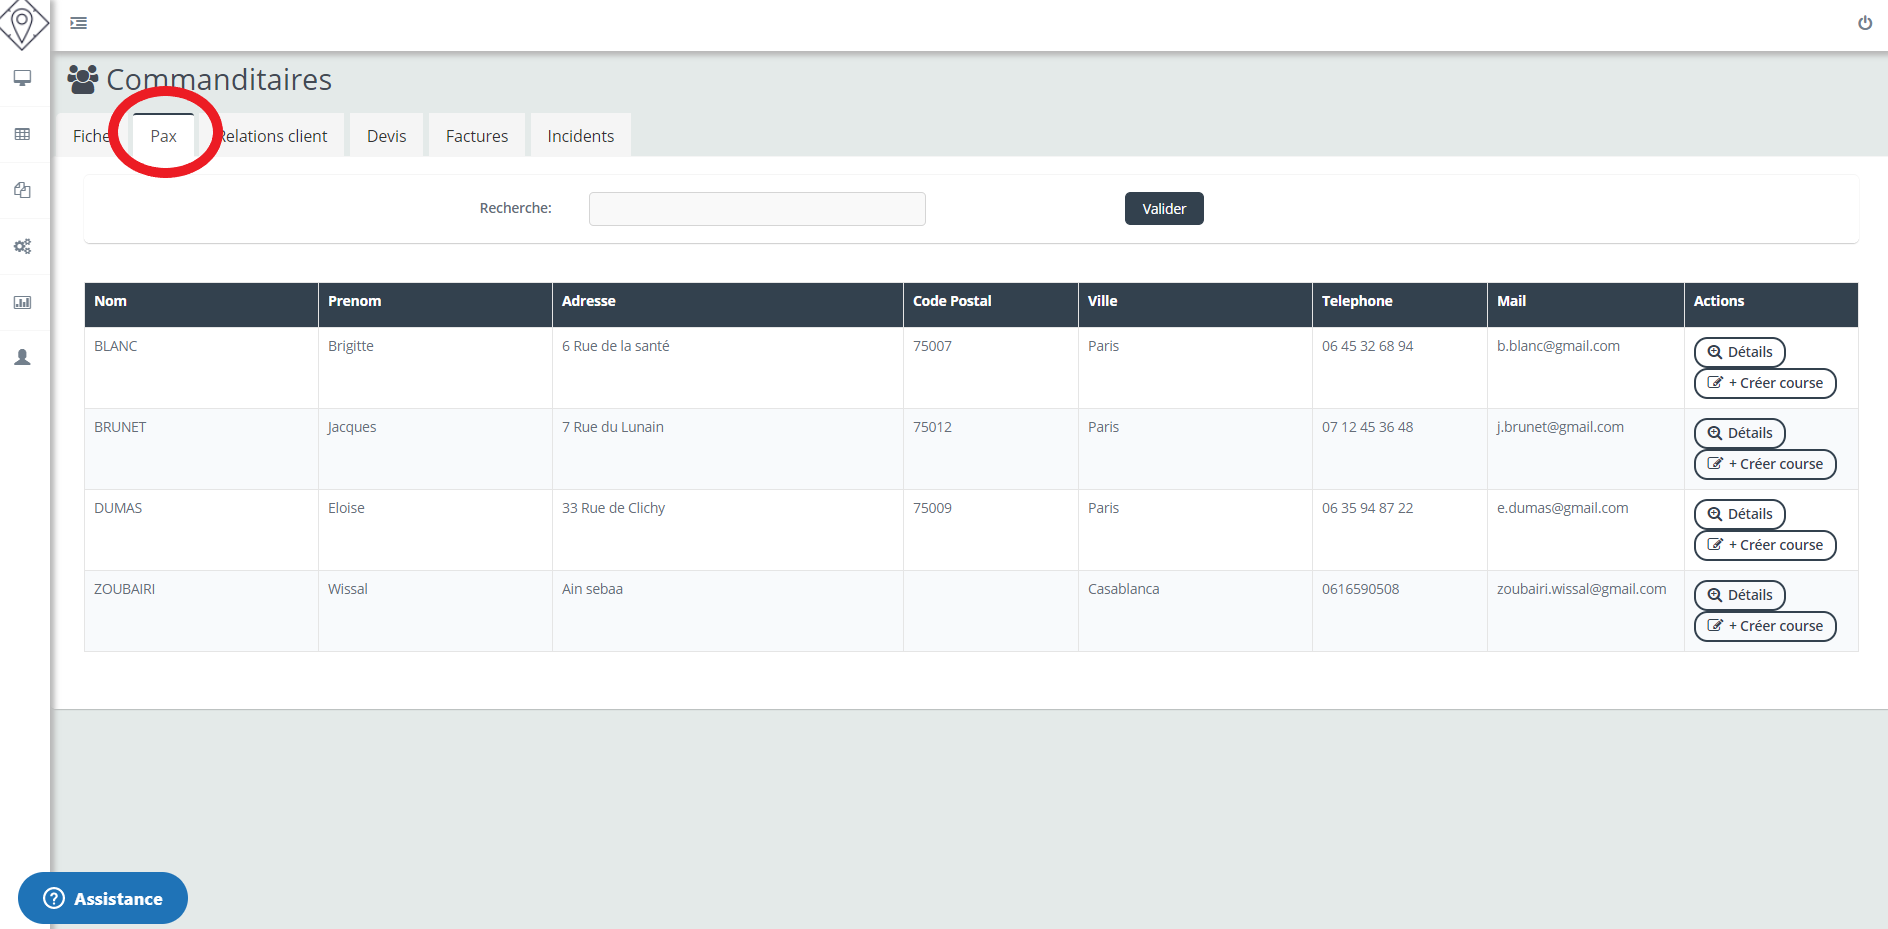Click into the Recherche input field
Image resolution: width=1888 pixels, height=929 pixels.
pos(756,209)
